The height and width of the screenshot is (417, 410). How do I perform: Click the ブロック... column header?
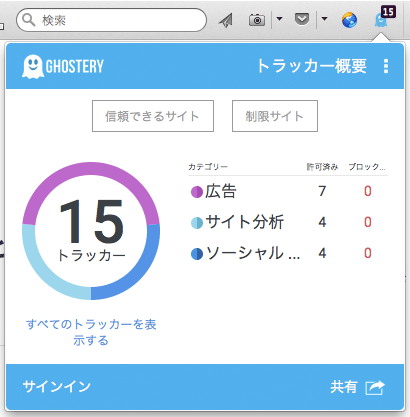coord(367,167)
